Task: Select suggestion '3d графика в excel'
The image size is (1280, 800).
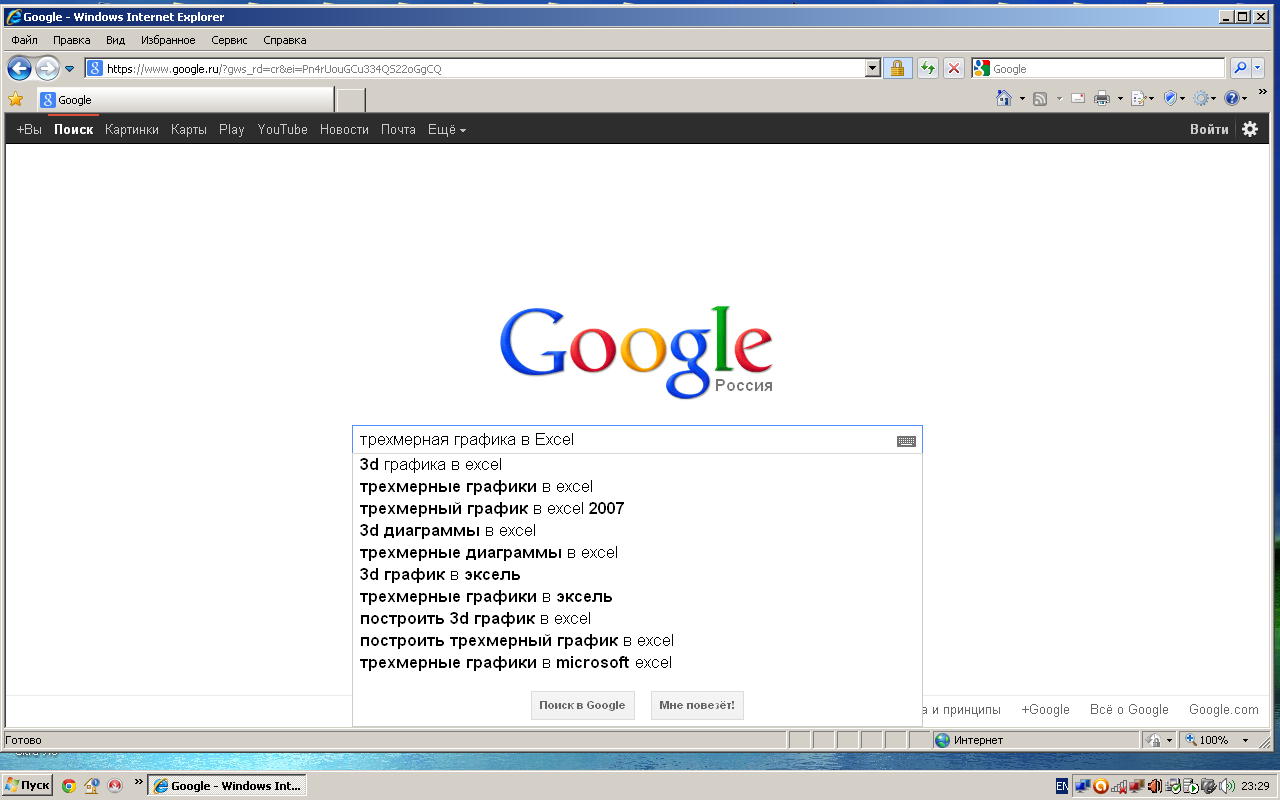Action: pyautogui.click(x=637, y=464)
